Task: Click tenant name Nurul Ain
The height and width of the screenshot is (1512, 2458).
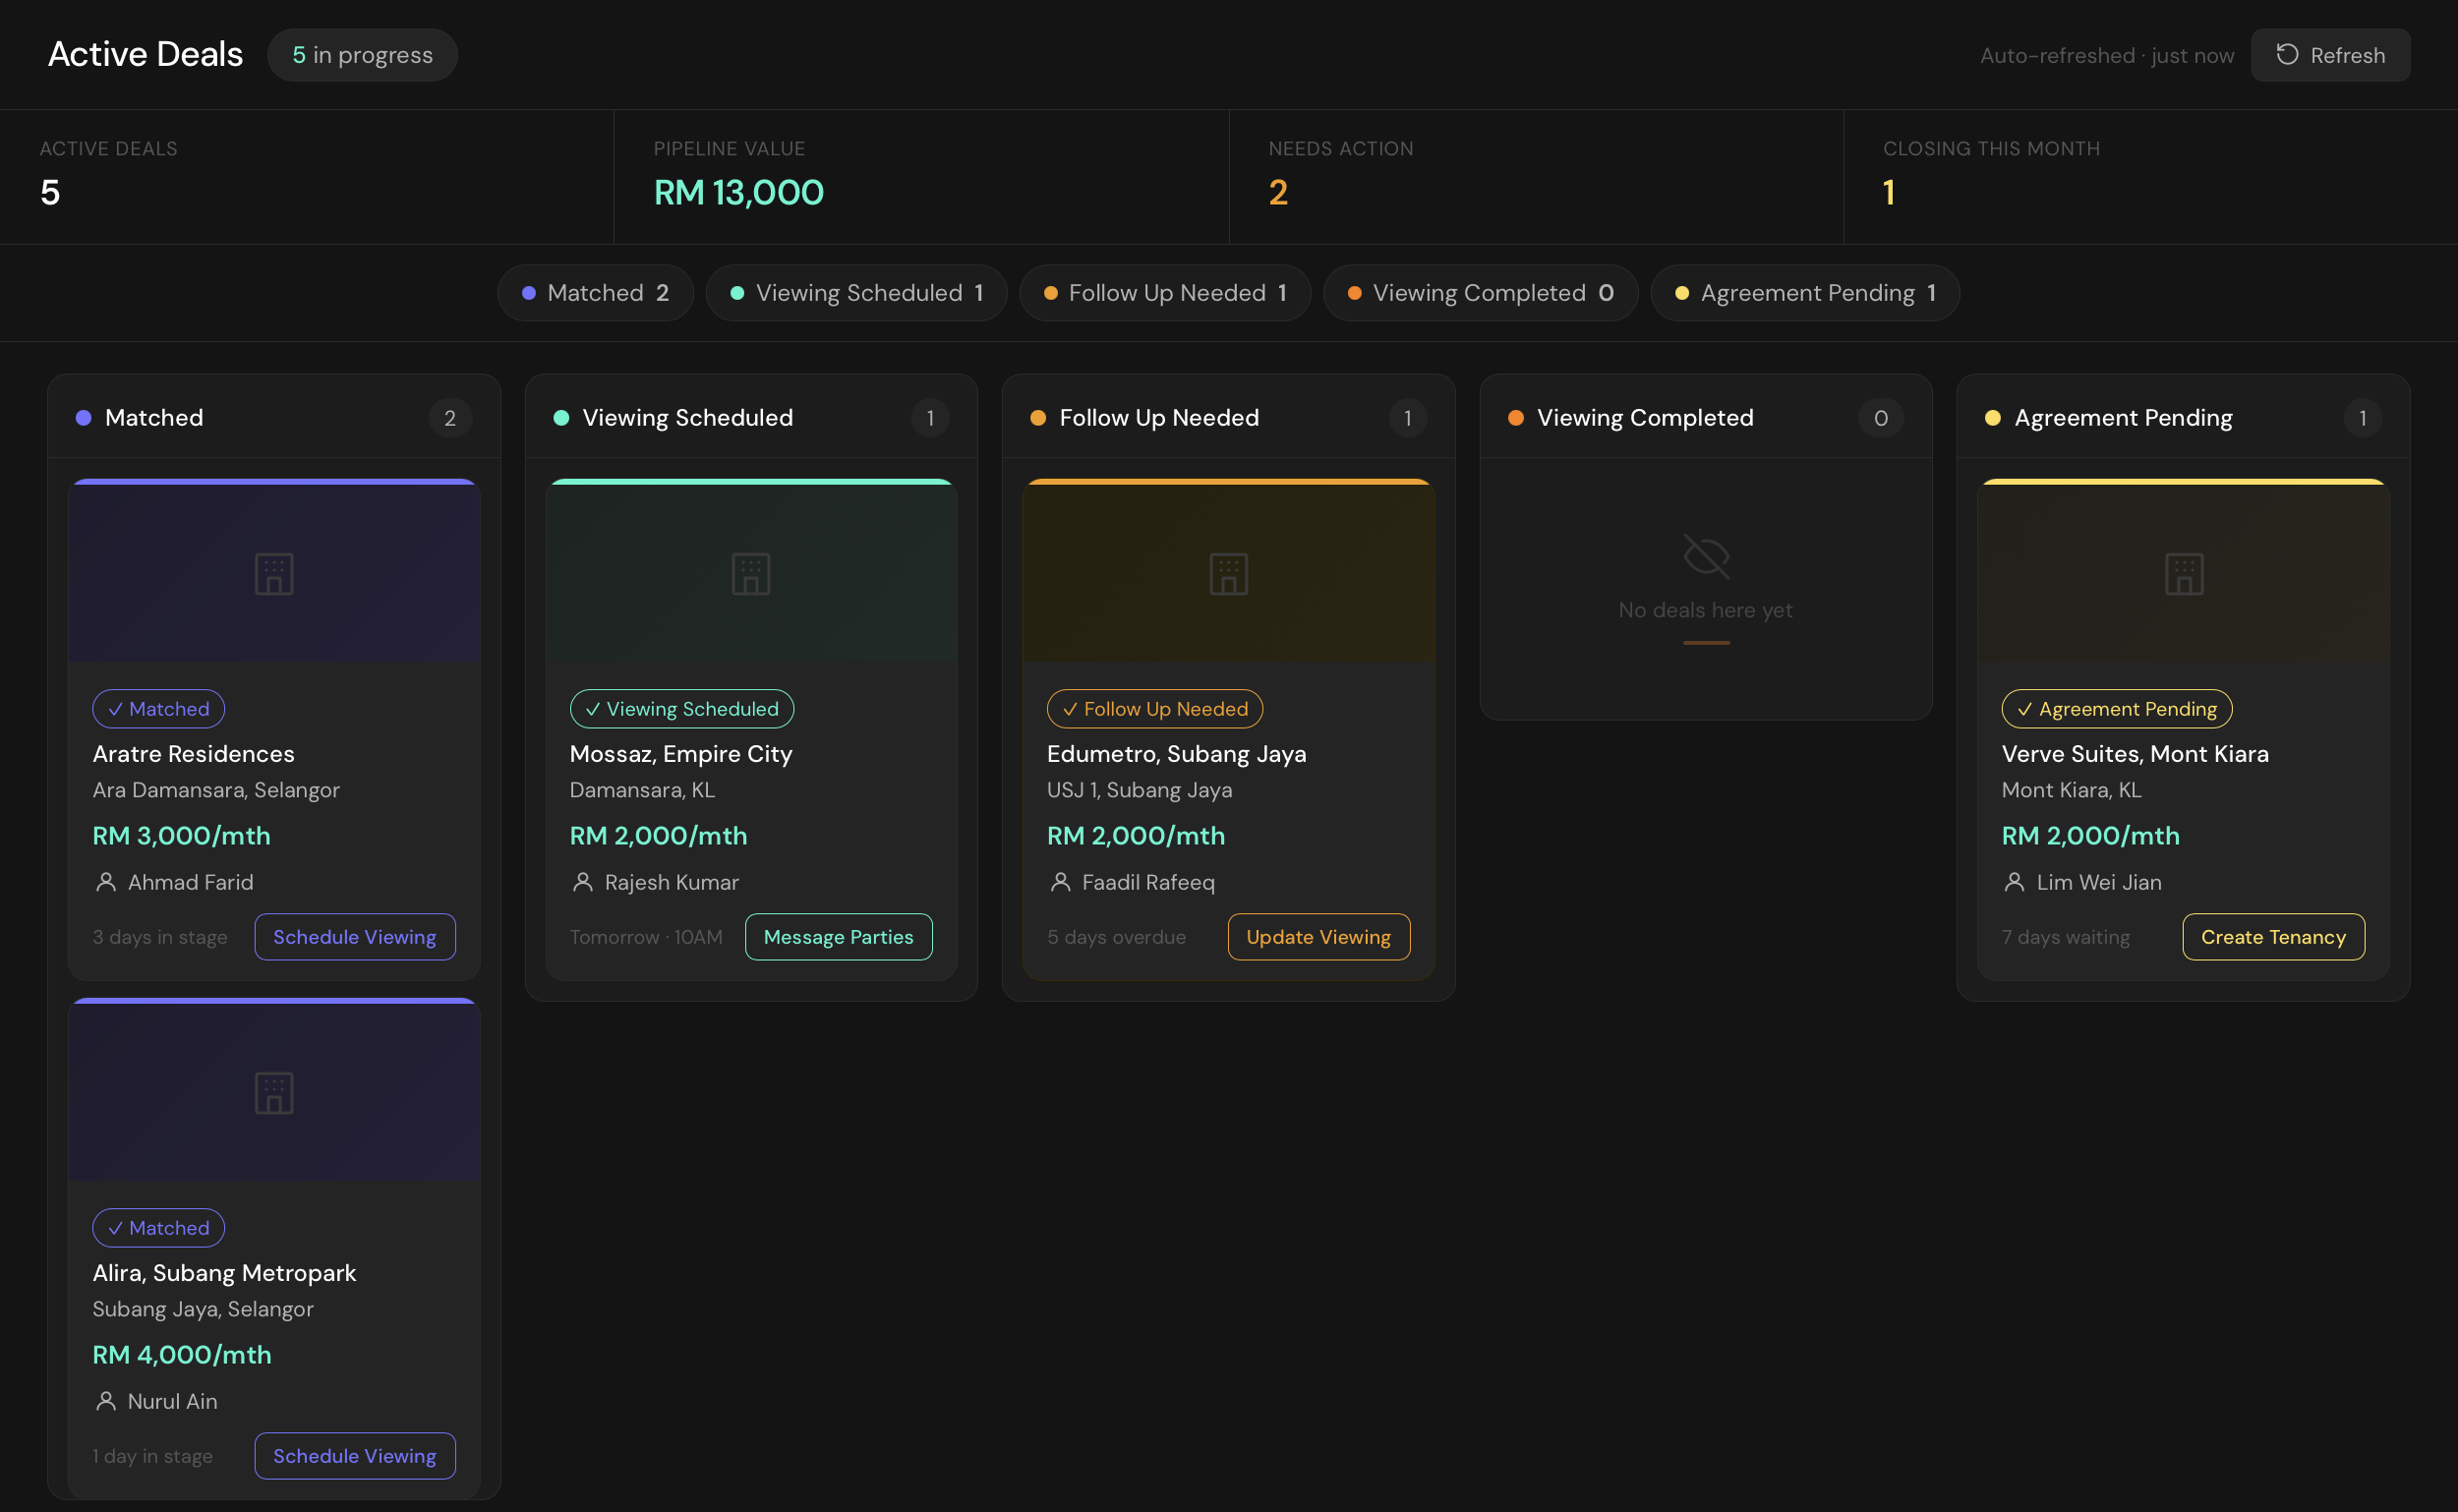Action: (173, 1401)
